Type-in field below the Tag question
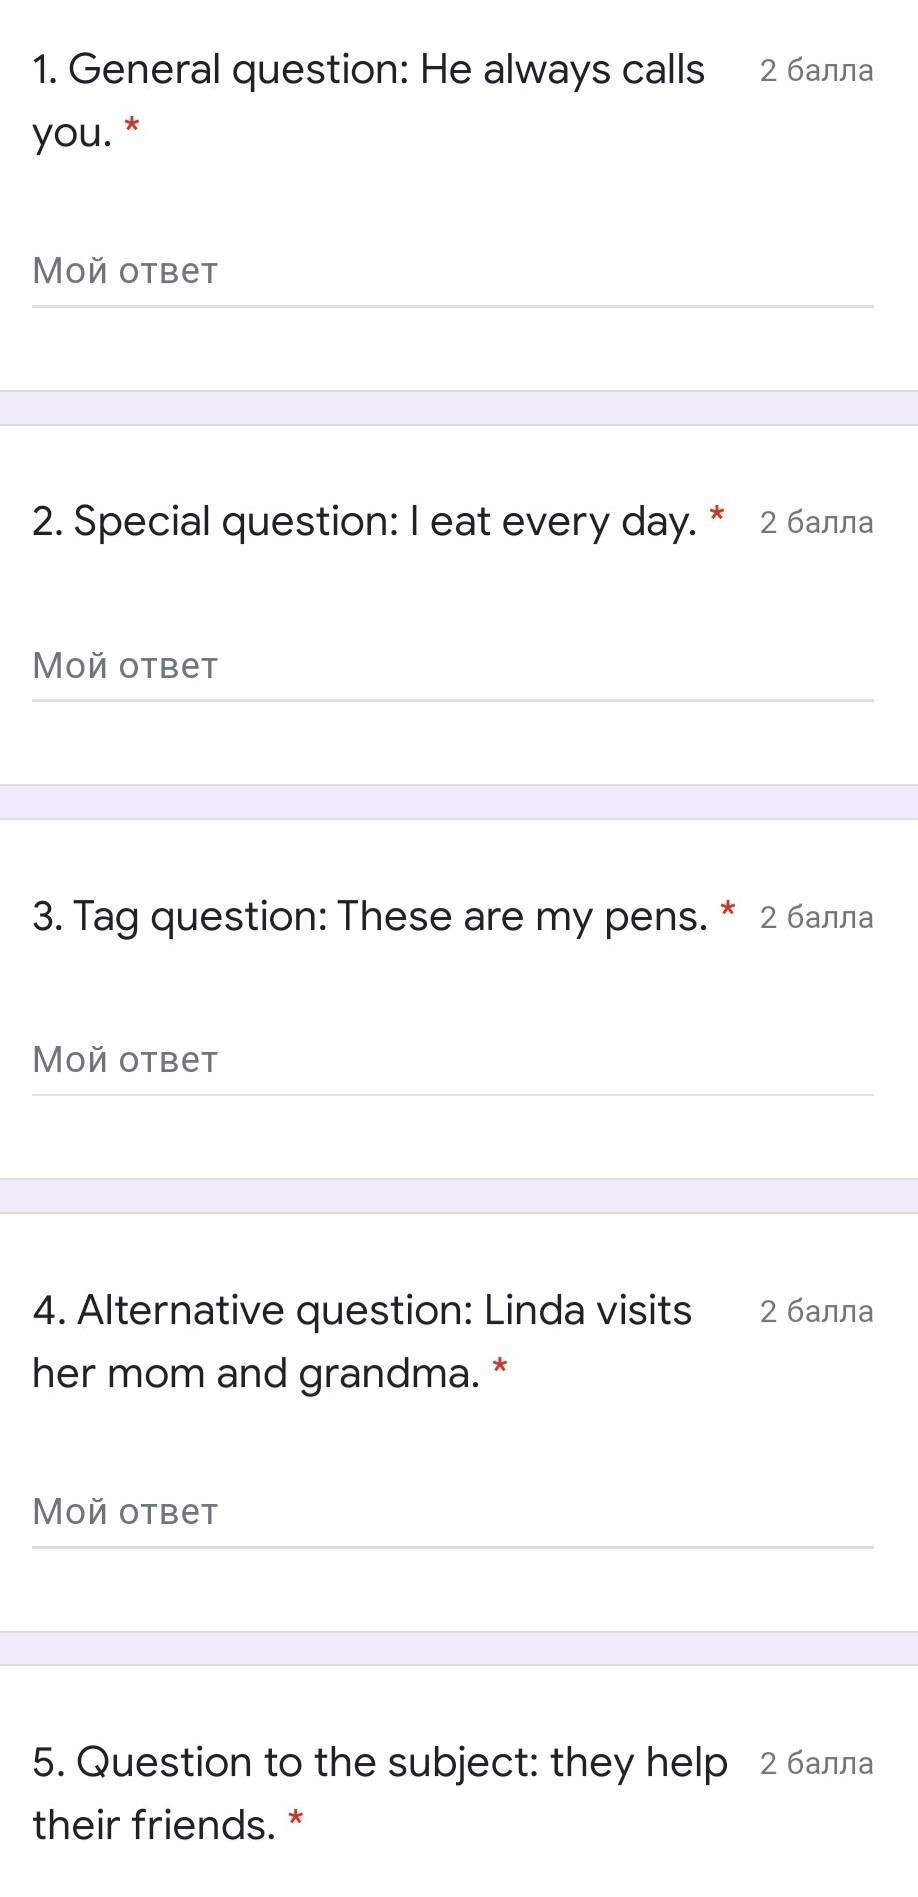 click(452, 1060)
